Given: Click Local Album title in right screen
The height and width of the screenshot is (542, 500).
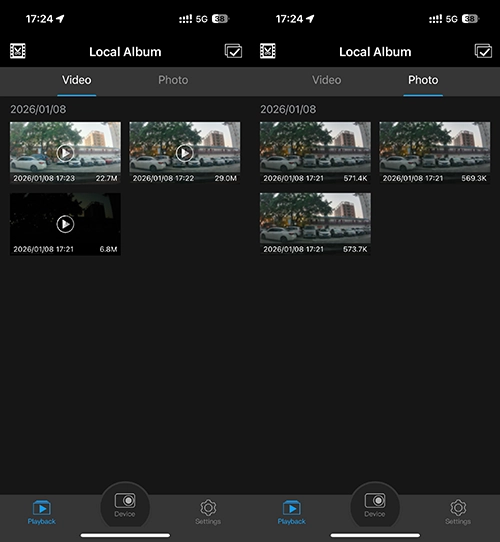Looking at the screenshot, I should point(375,52).
